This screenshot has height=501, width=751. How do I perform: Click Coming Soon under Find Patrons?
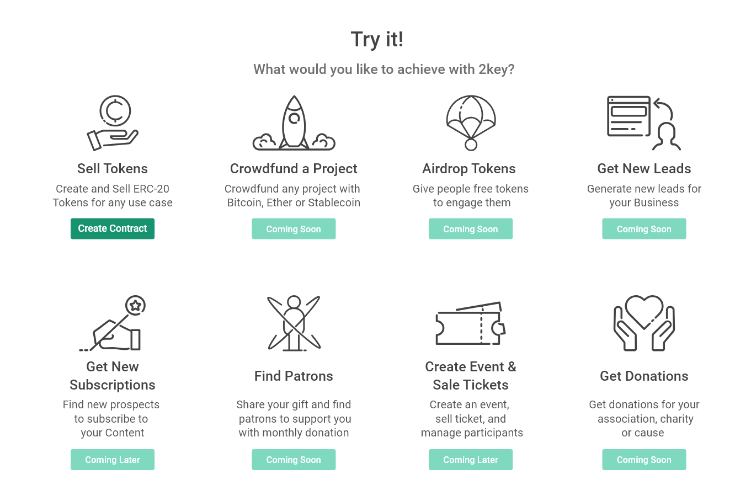coord(294,460)
